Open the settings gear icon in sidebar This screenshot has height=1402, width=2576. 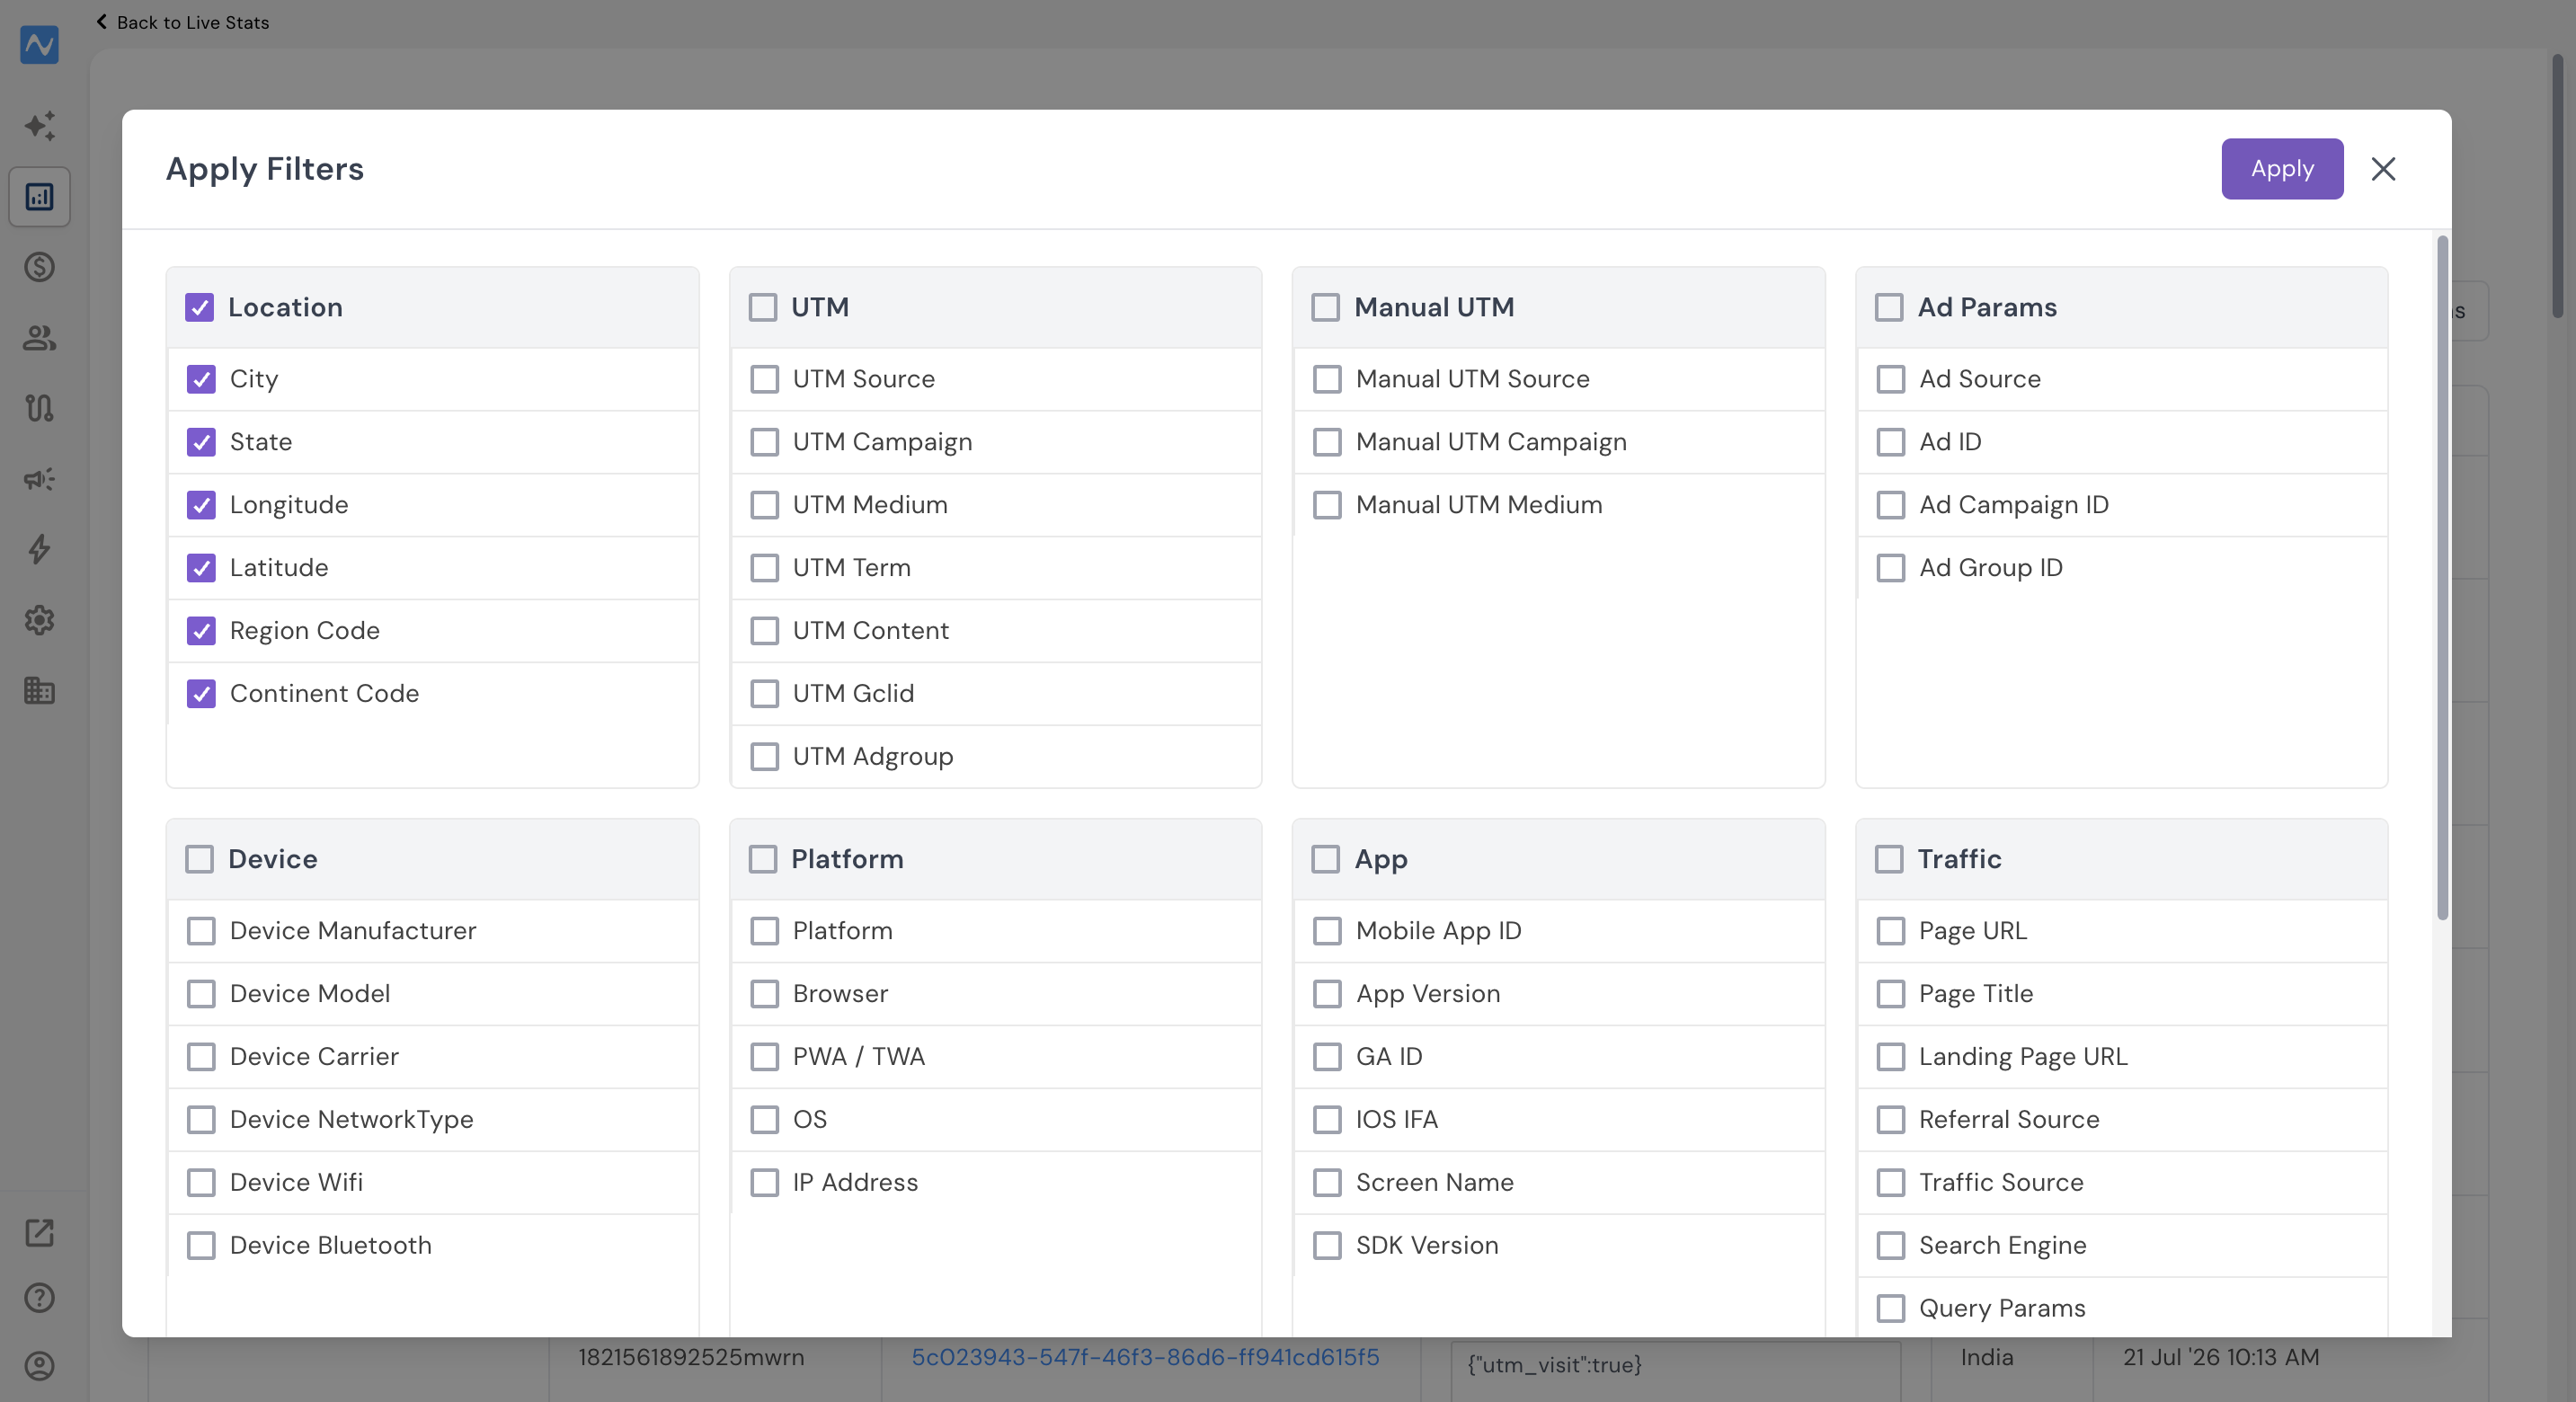(x=39, y=620)
